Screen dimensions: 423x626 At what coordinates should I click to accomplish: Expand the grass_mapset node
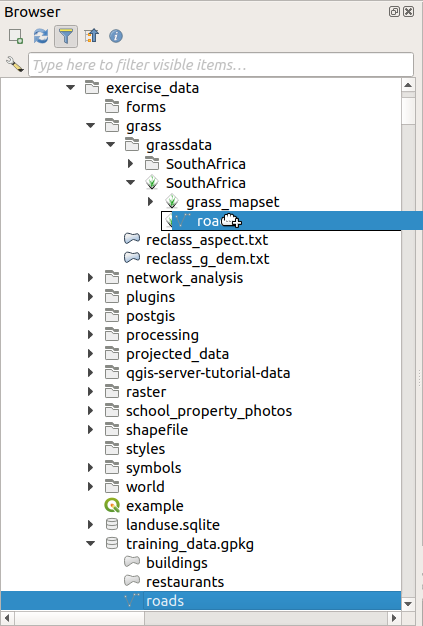pyautogui.click(x=150, y=201)
